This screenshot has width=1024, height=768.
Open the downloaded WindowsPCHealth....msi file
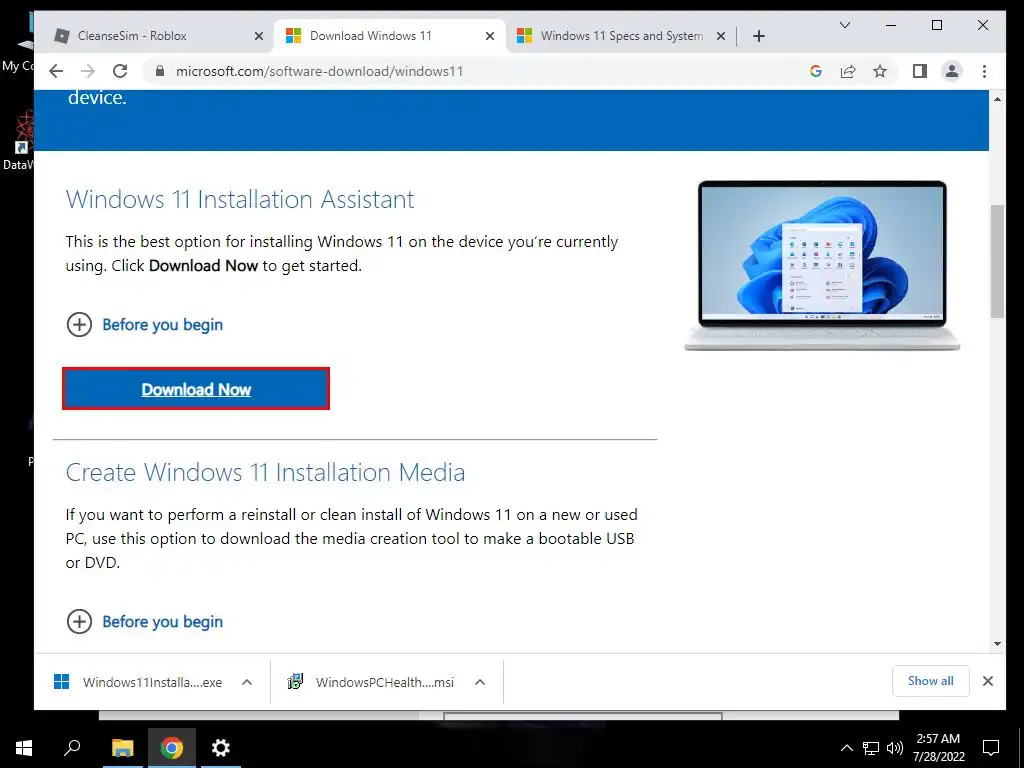coord(370,682)
